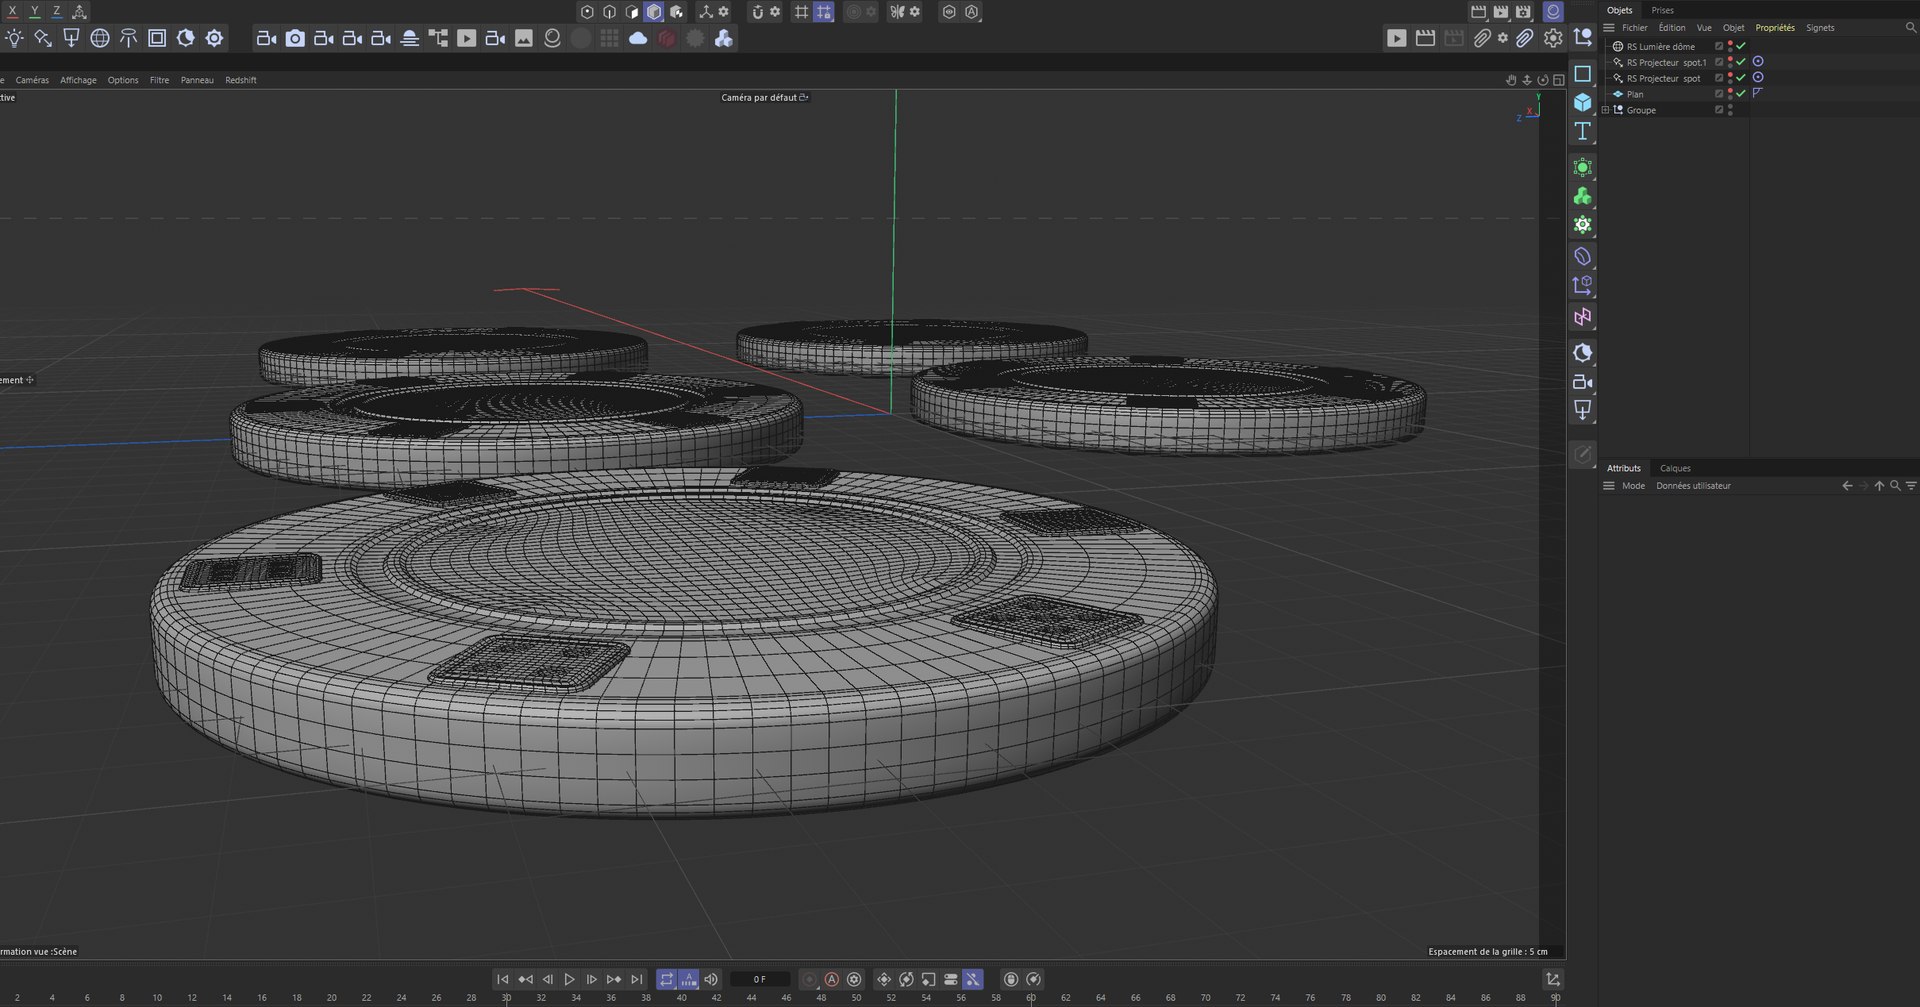Search objects with magnifier icon
The height and width of the screenshot is (1007, 1920).
[x=1910, y=28]
